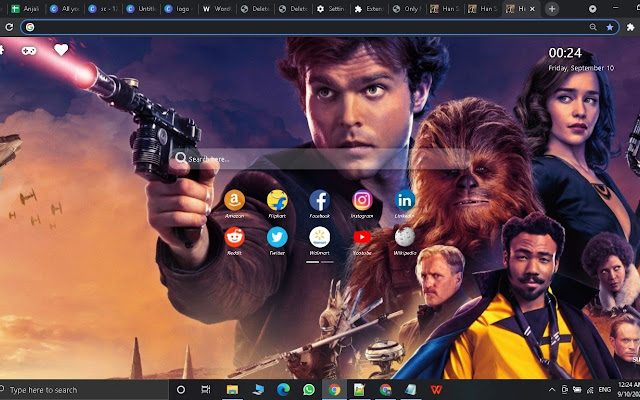Switch to the Anjali spreadsheet tab

point(26,9)
